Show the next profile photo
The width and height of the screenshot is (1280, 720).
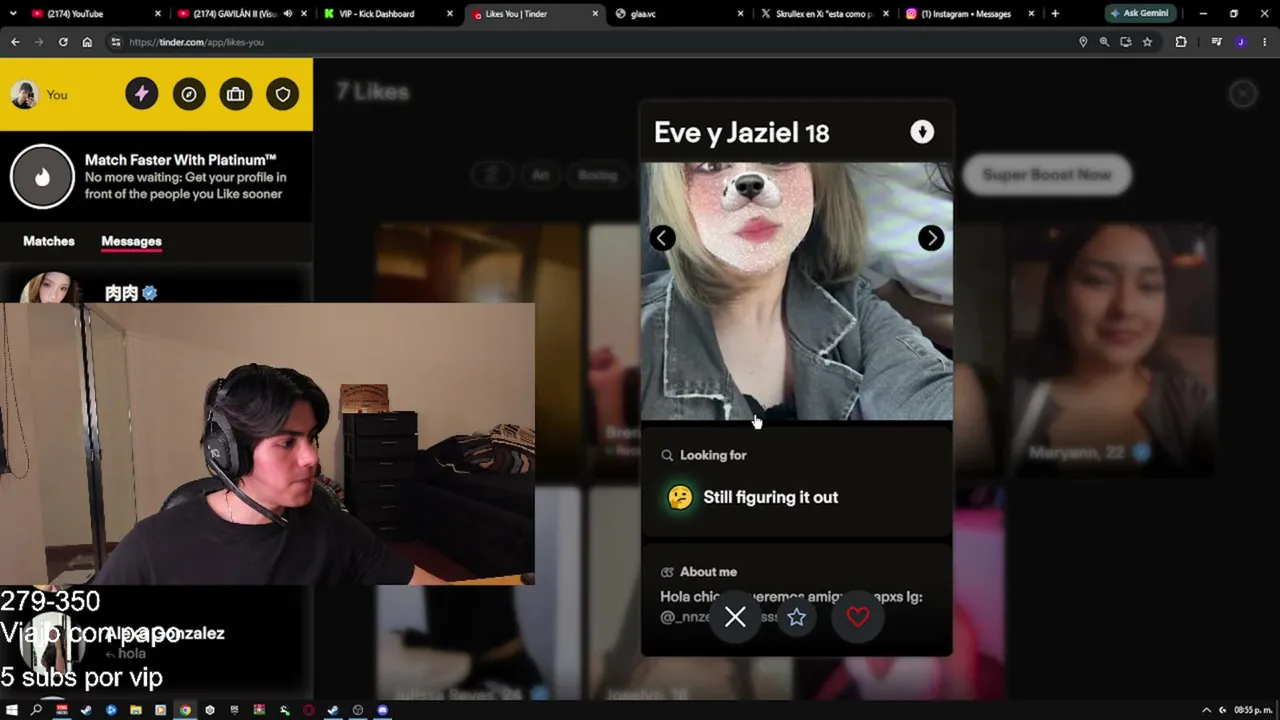931,237
